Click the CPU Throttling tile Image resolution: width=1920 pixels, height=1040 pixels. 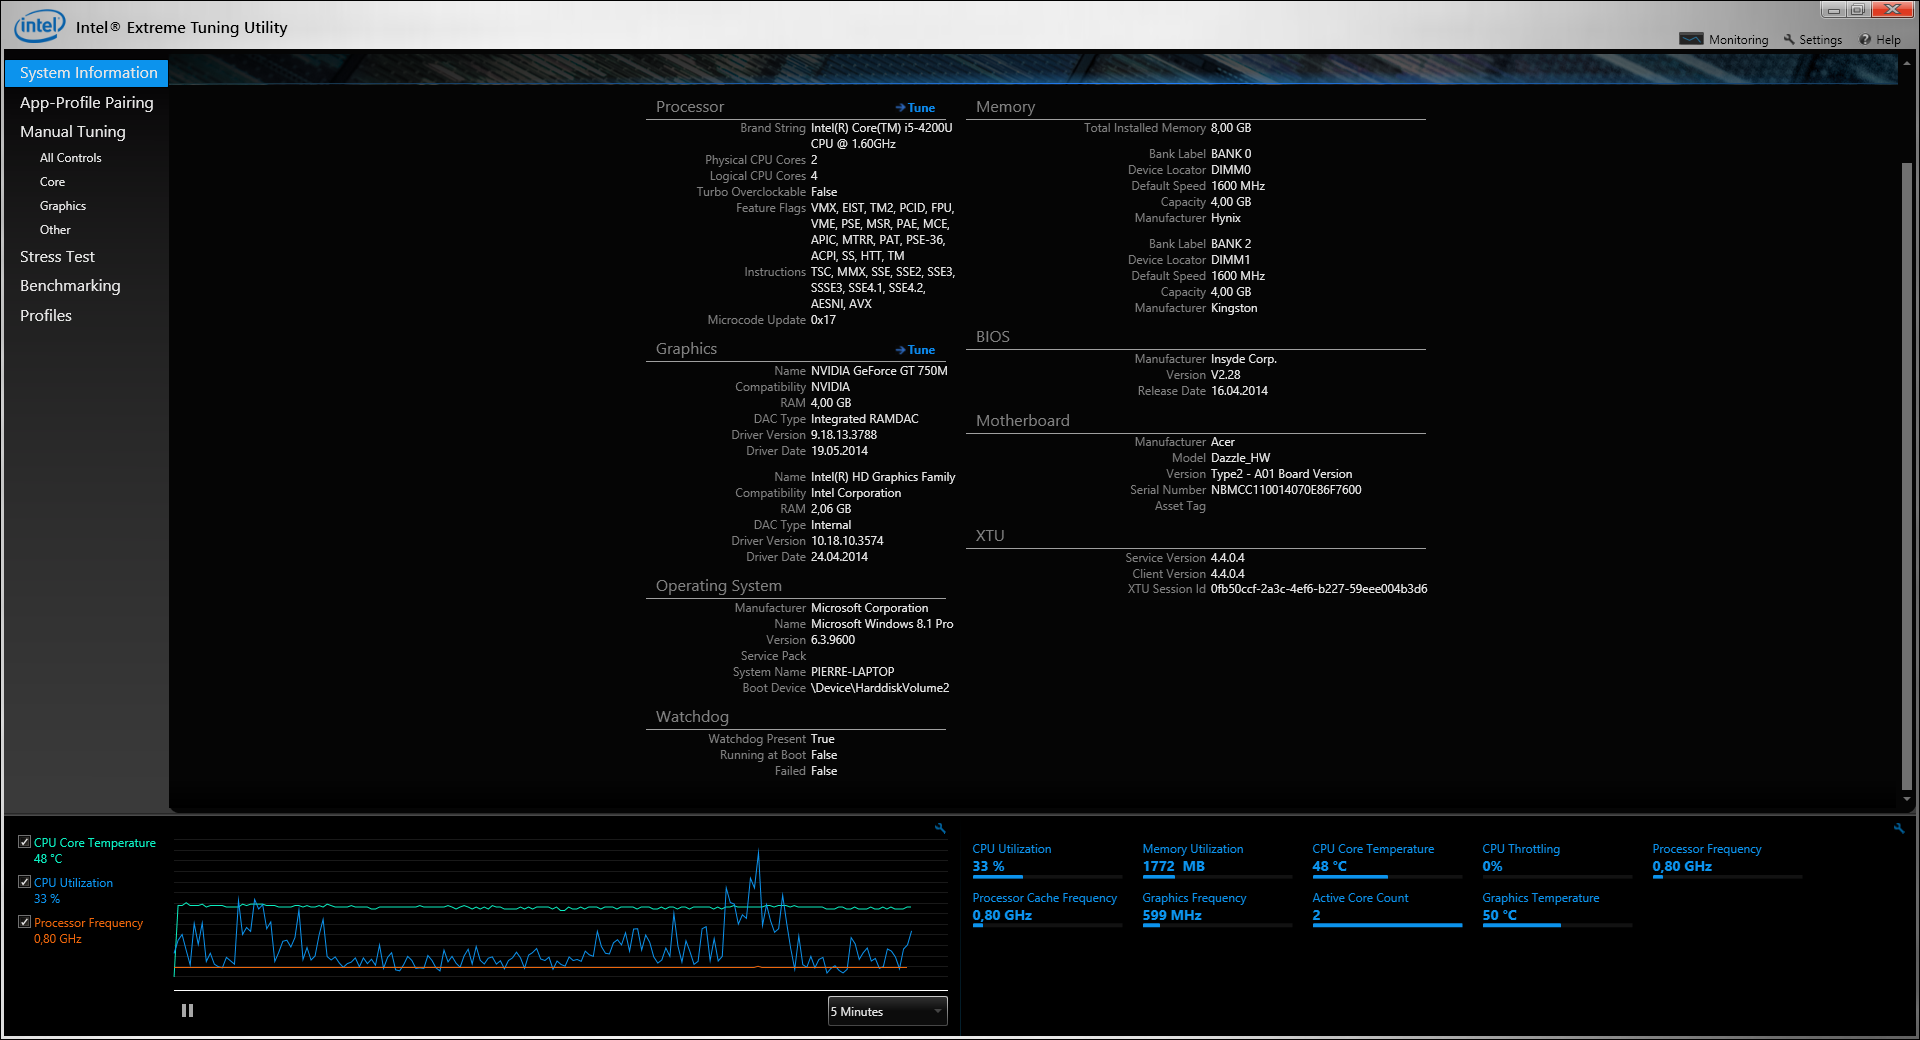1557,859
